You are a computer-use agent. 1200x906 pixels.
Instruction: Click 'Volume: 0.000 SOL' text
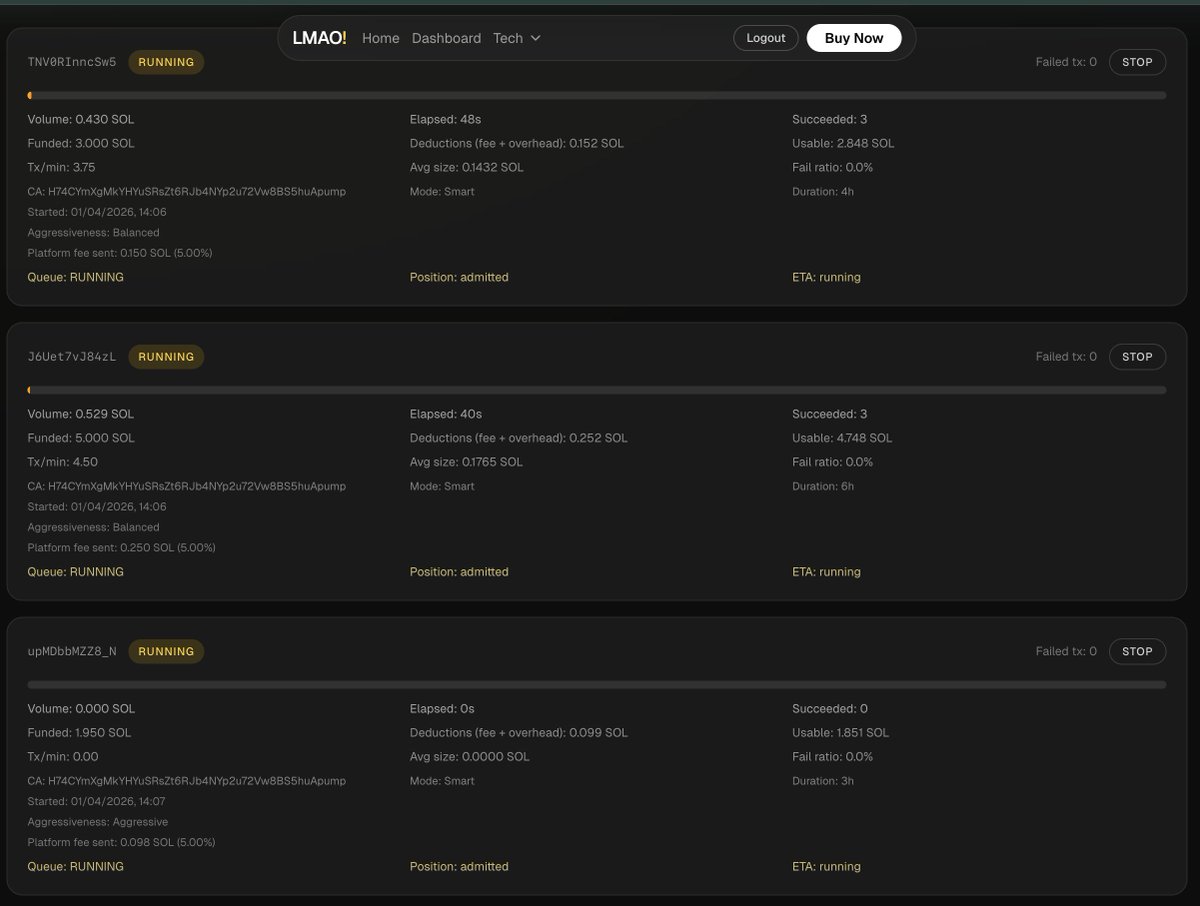tap(81, 709)
